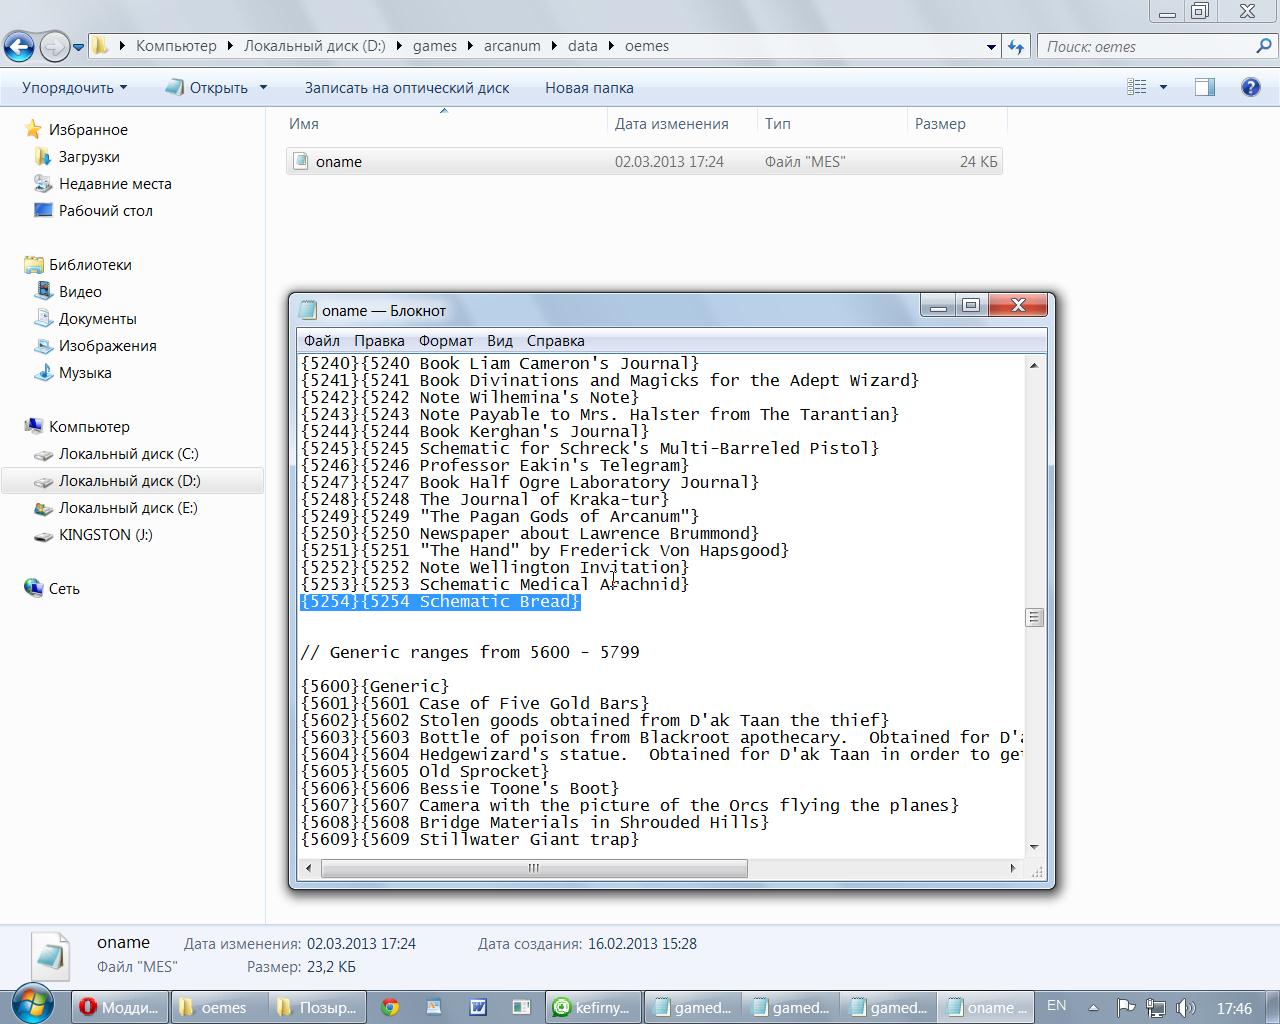Click the Windows Start orb

[32, 1005]
